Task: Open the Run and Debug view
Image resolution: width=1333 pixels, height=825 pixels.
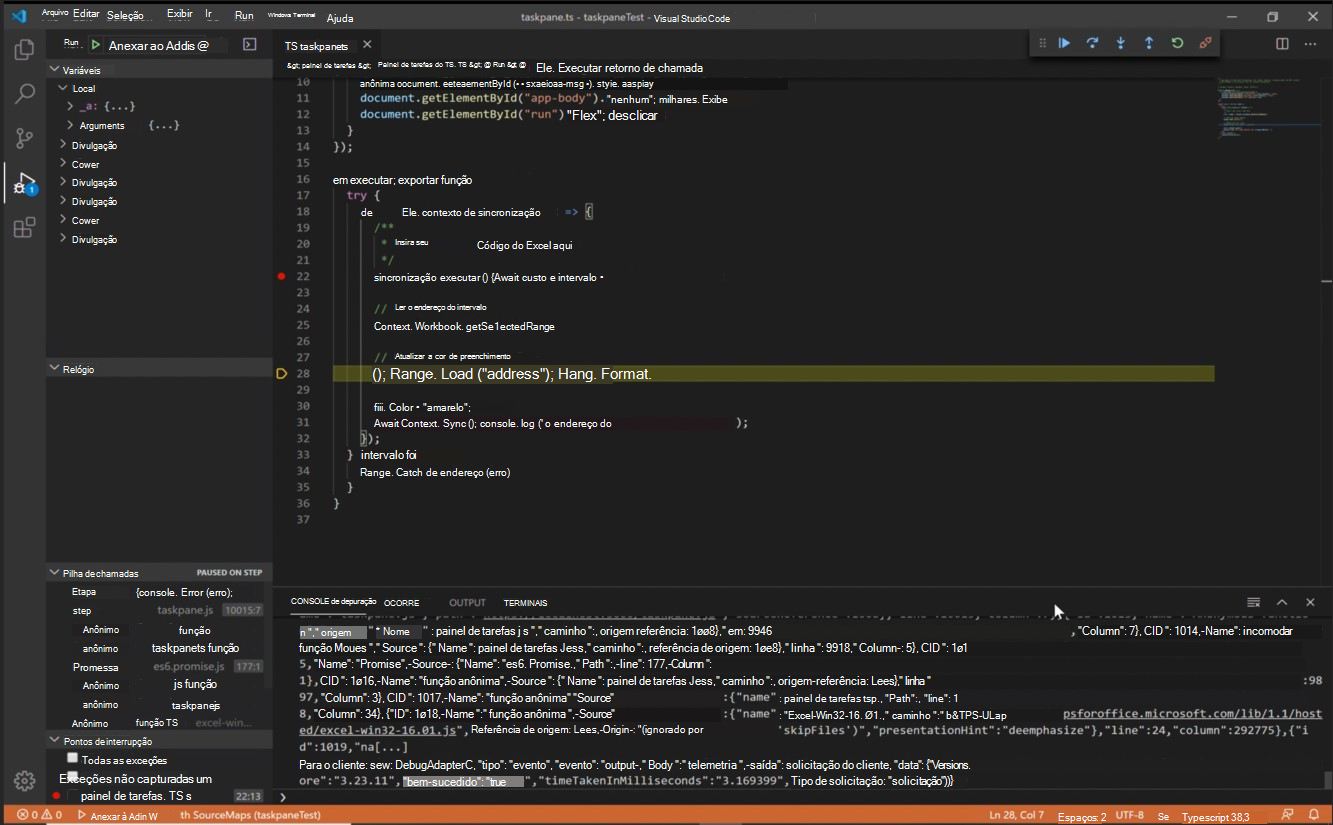Action: point(24,184)
